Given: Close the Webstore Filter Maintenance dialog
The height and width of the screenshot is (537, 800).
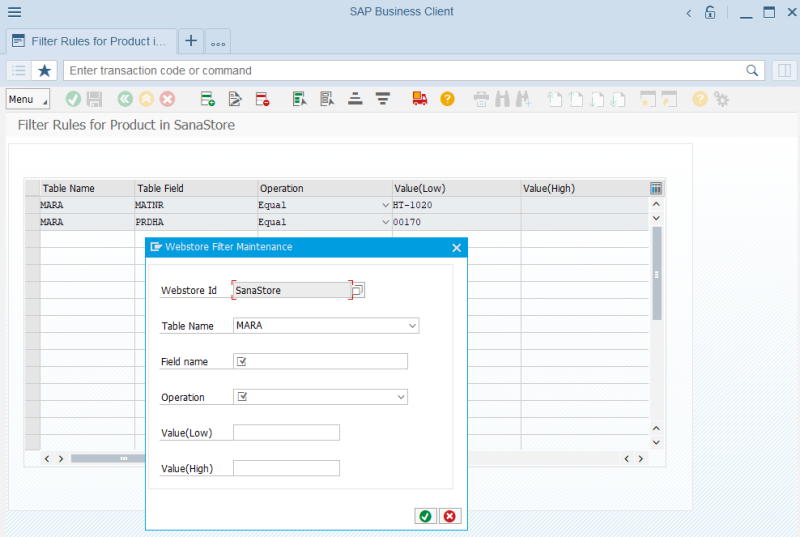Looking at the screenshot, I should pos(456,247).
